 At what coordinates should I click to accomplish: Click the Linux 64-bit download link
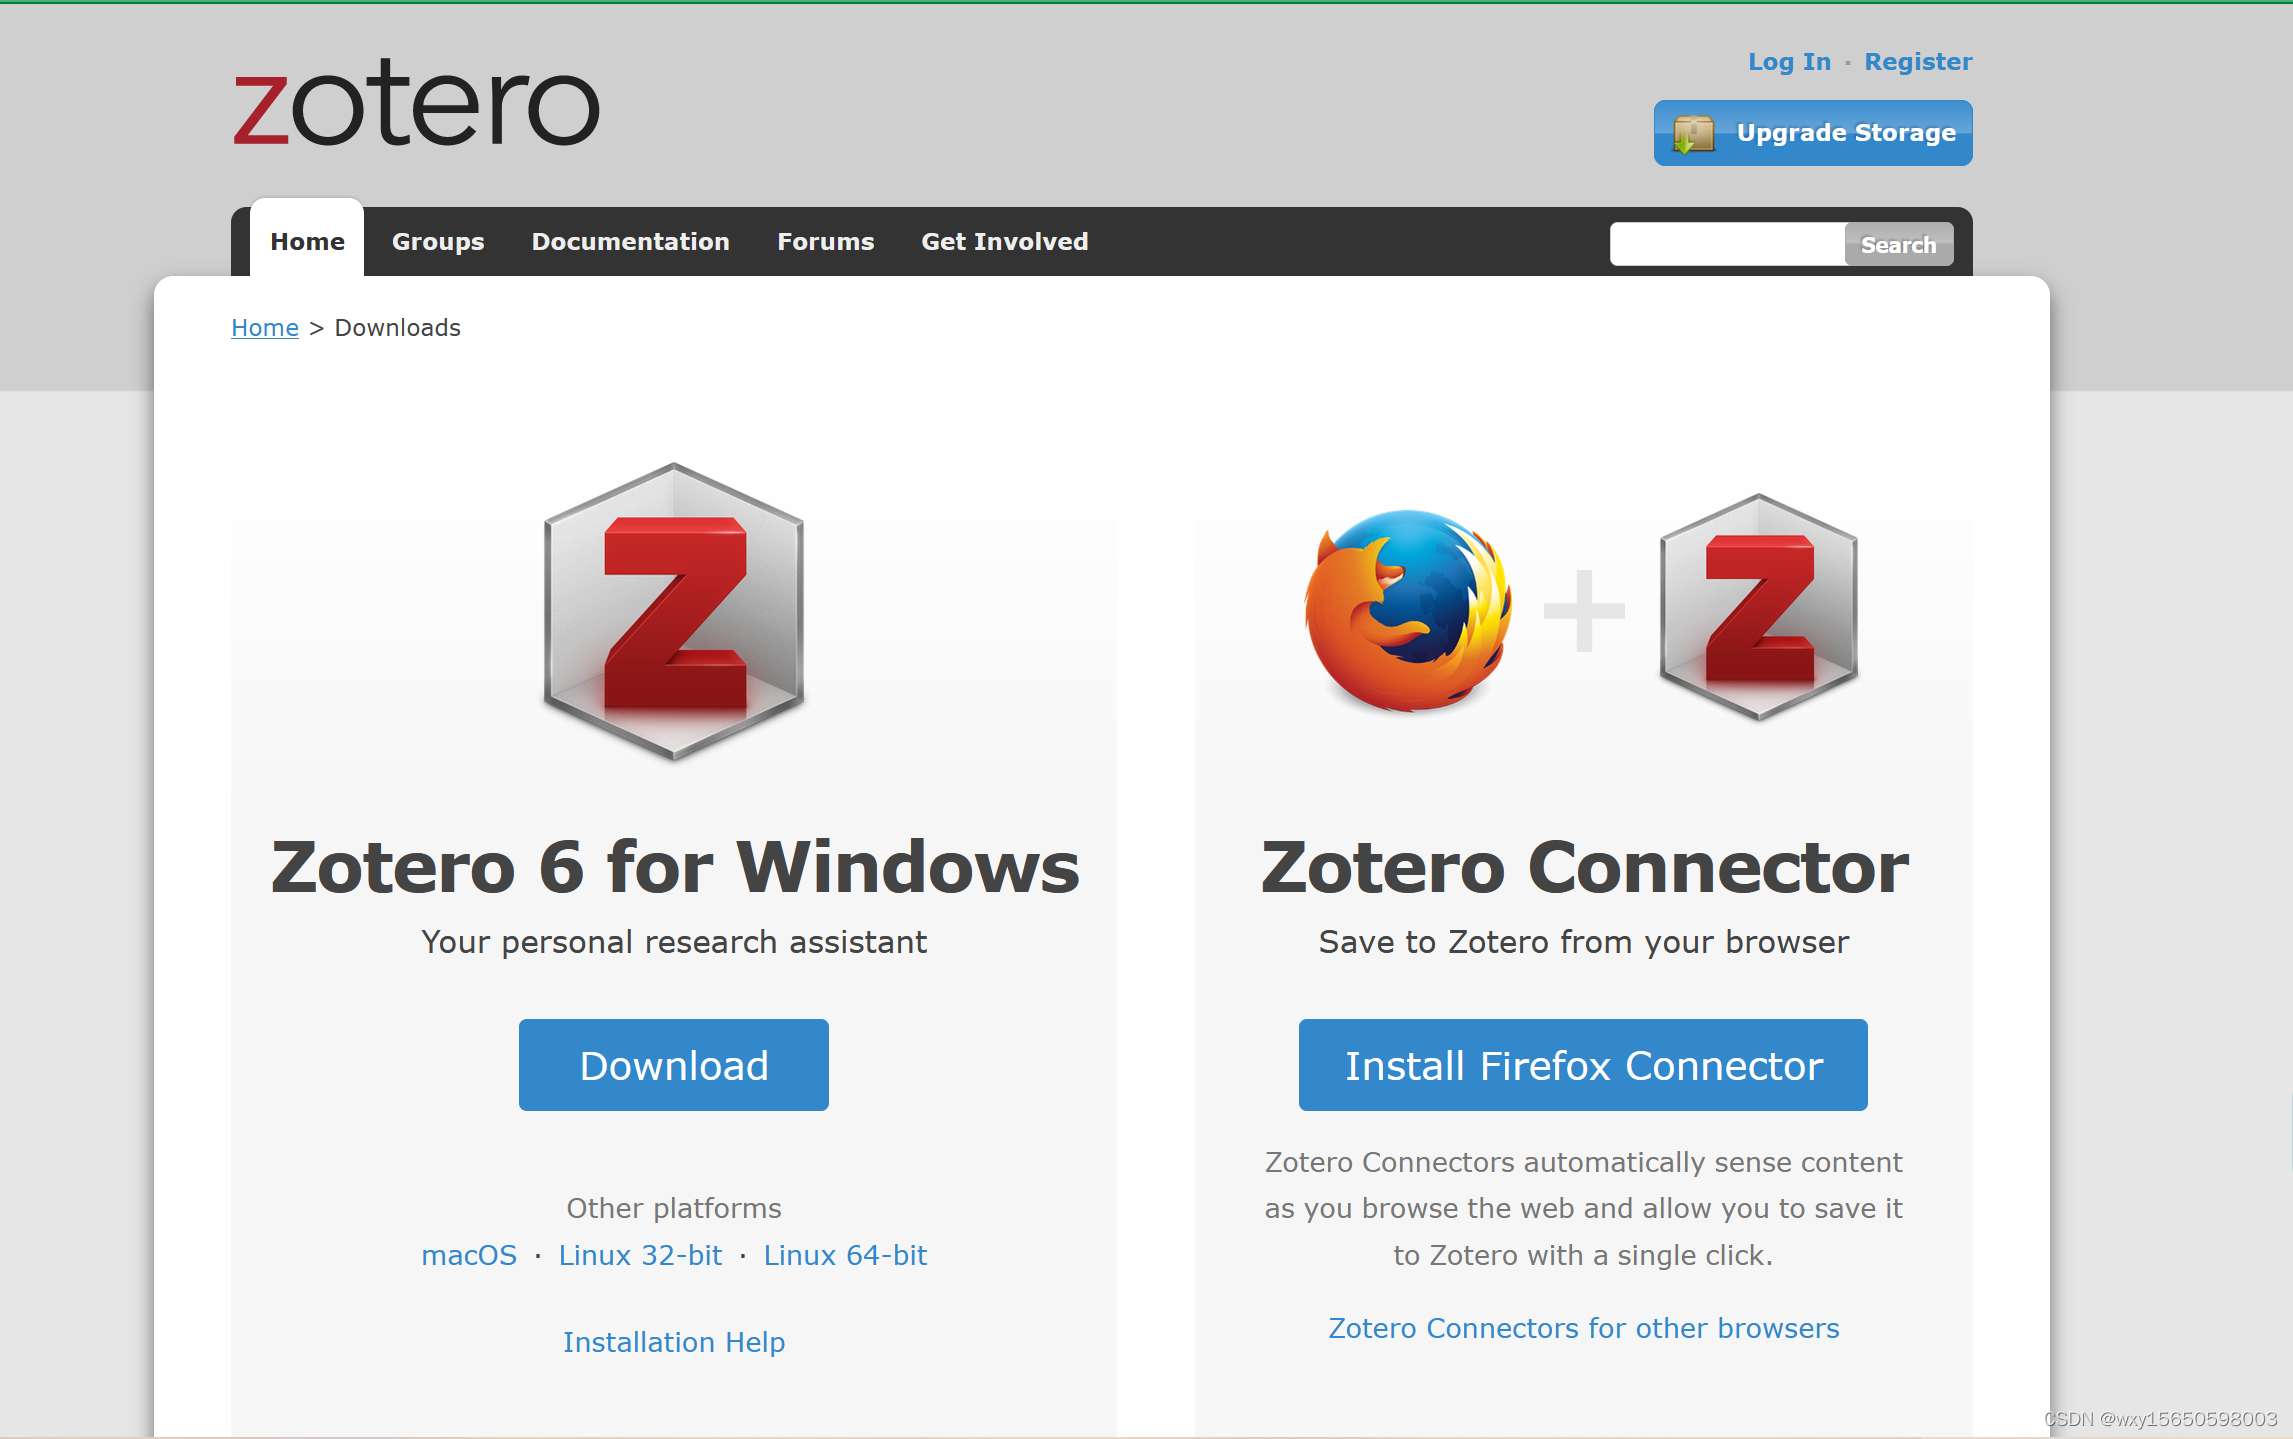click(x=844, y=1255)
